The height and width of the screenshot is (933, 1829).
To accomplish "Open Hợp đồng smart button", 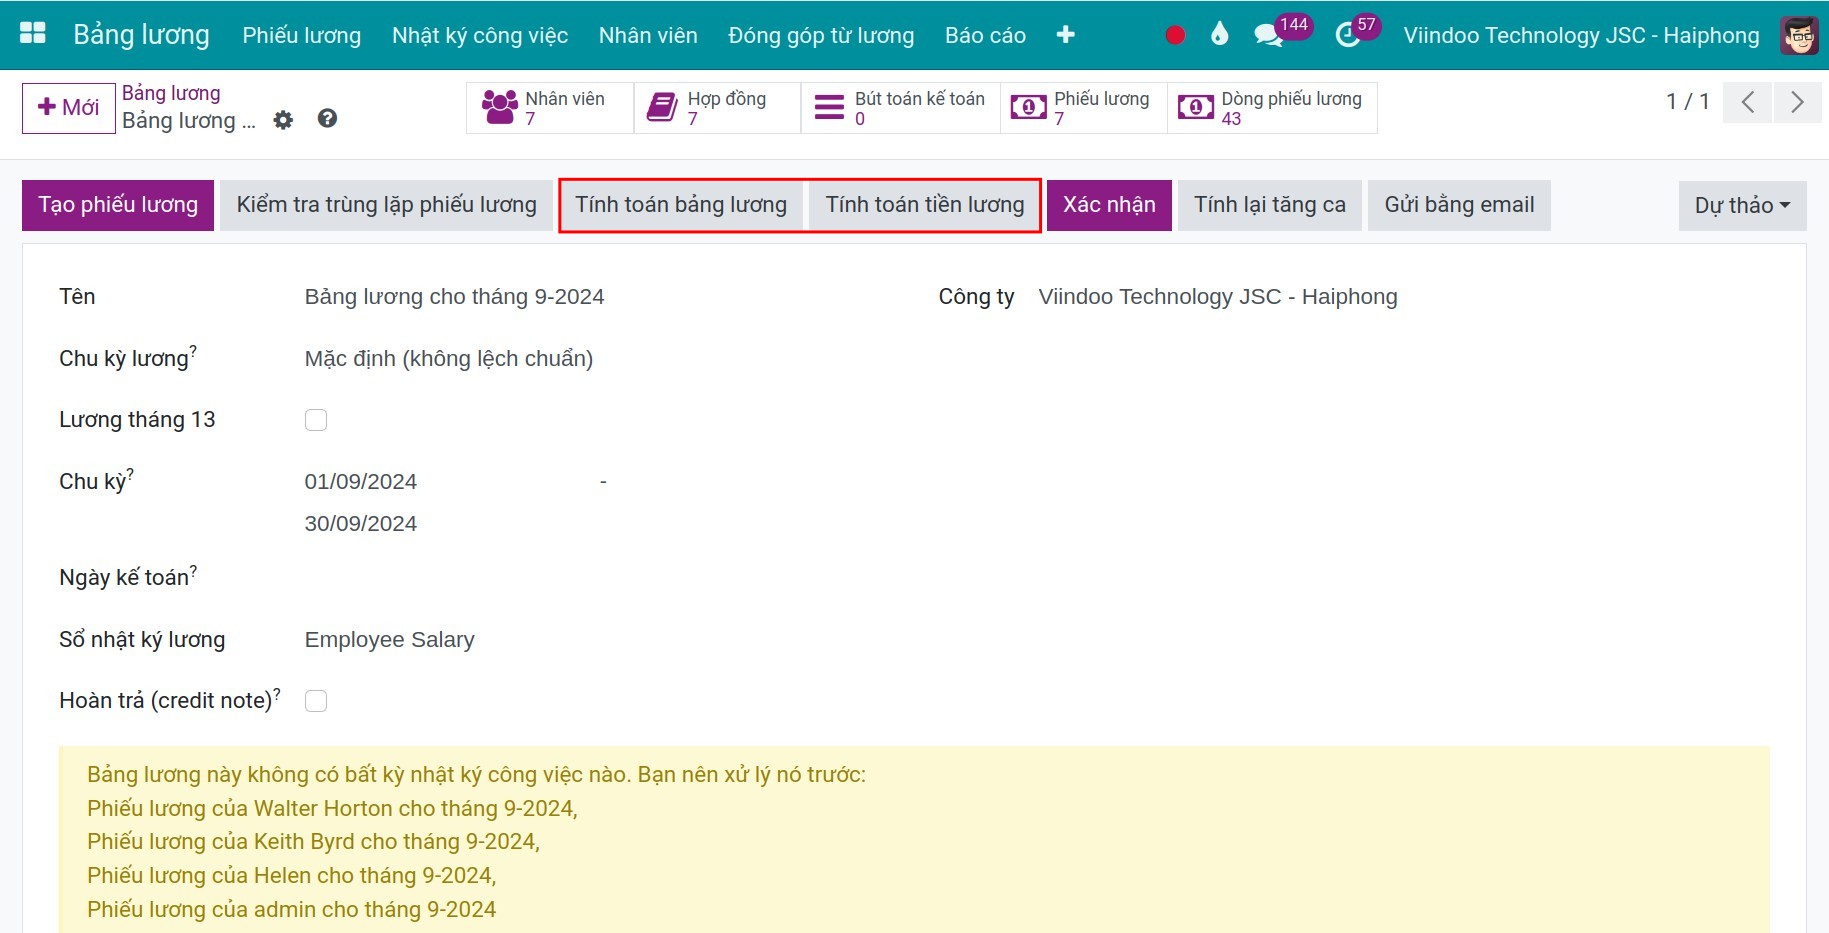I will 717,108.
